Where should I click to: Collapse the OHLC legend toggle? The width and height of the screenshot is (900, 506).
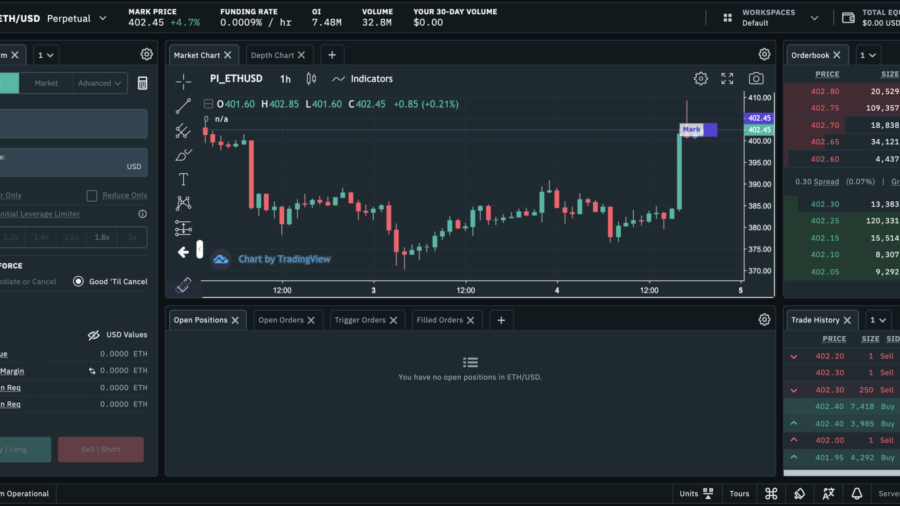coord(208,104)
